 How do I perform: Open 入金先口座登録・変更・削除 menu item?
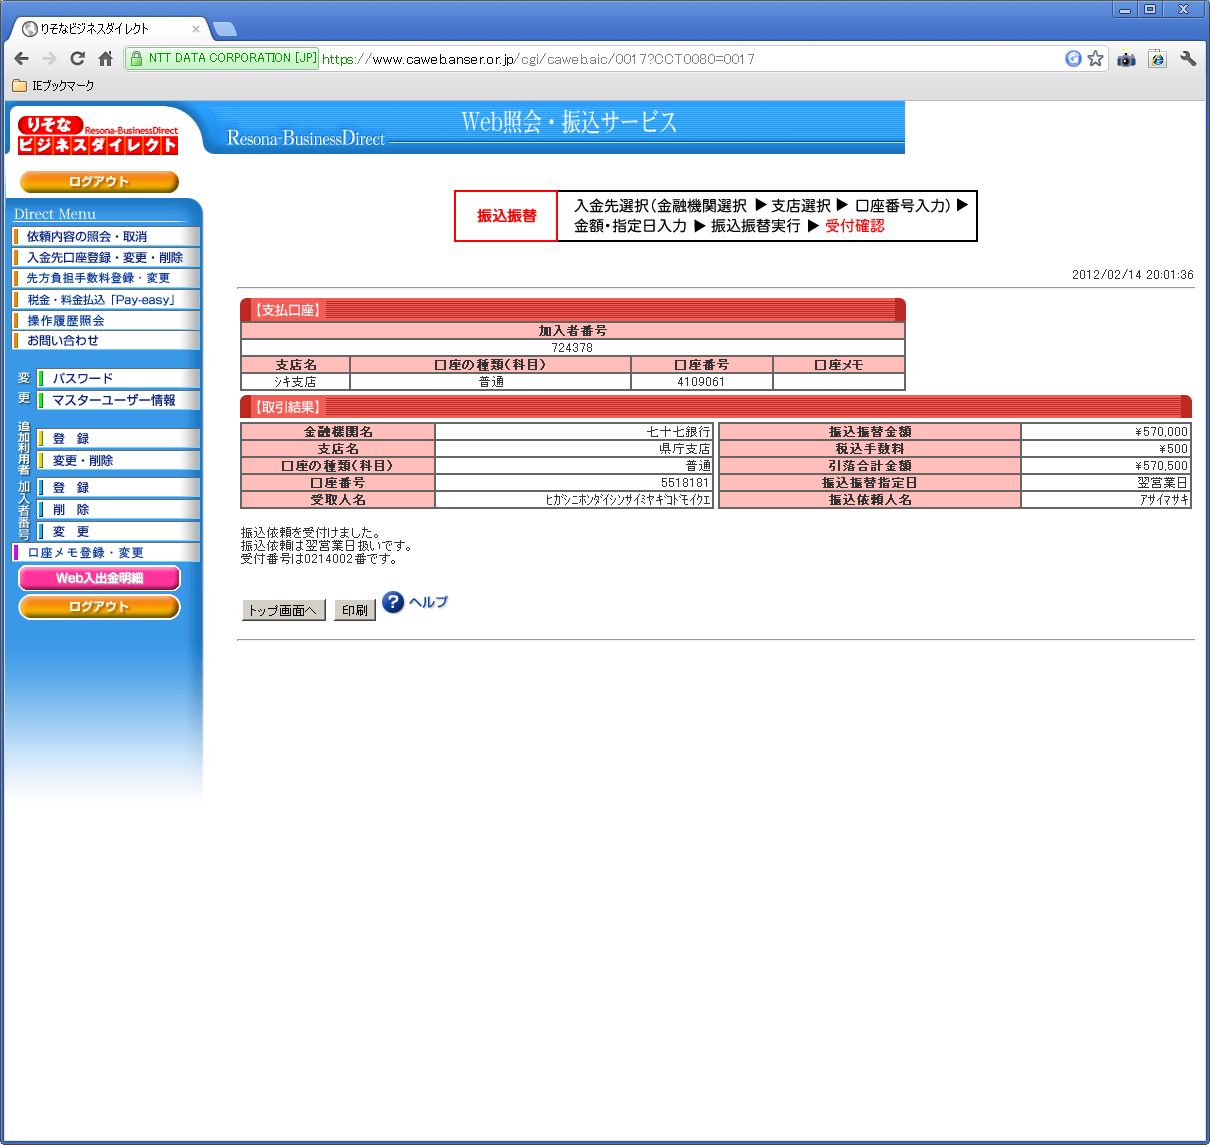point(106,258)
